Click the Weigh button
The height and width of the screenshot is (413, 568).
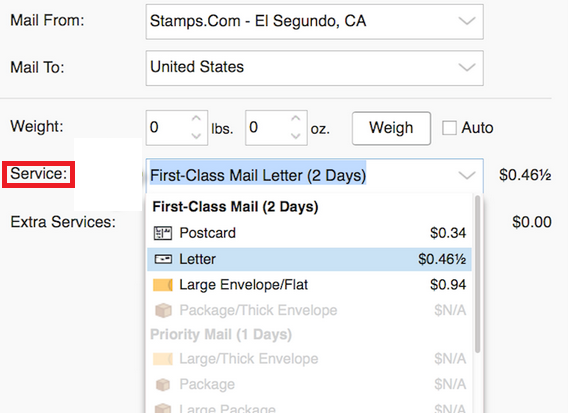[391, 128]
